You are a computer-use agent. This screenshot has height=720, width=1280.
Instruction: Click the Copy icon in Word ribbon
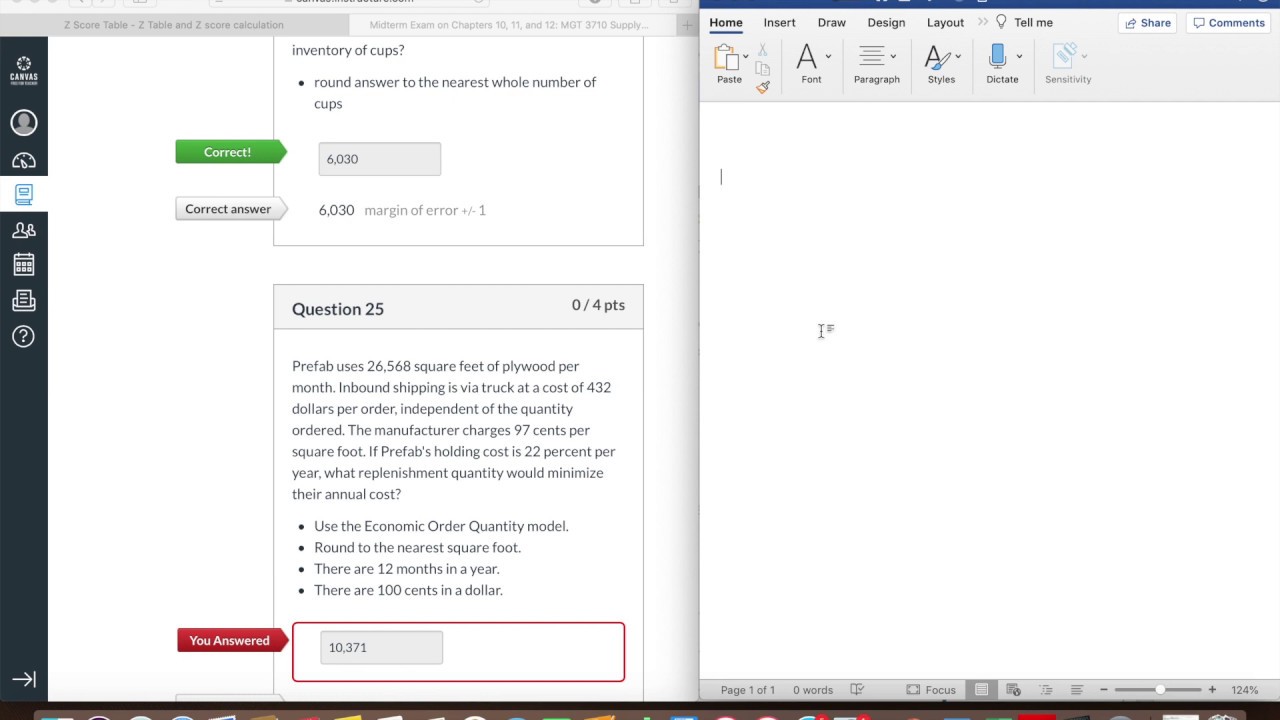762,68
